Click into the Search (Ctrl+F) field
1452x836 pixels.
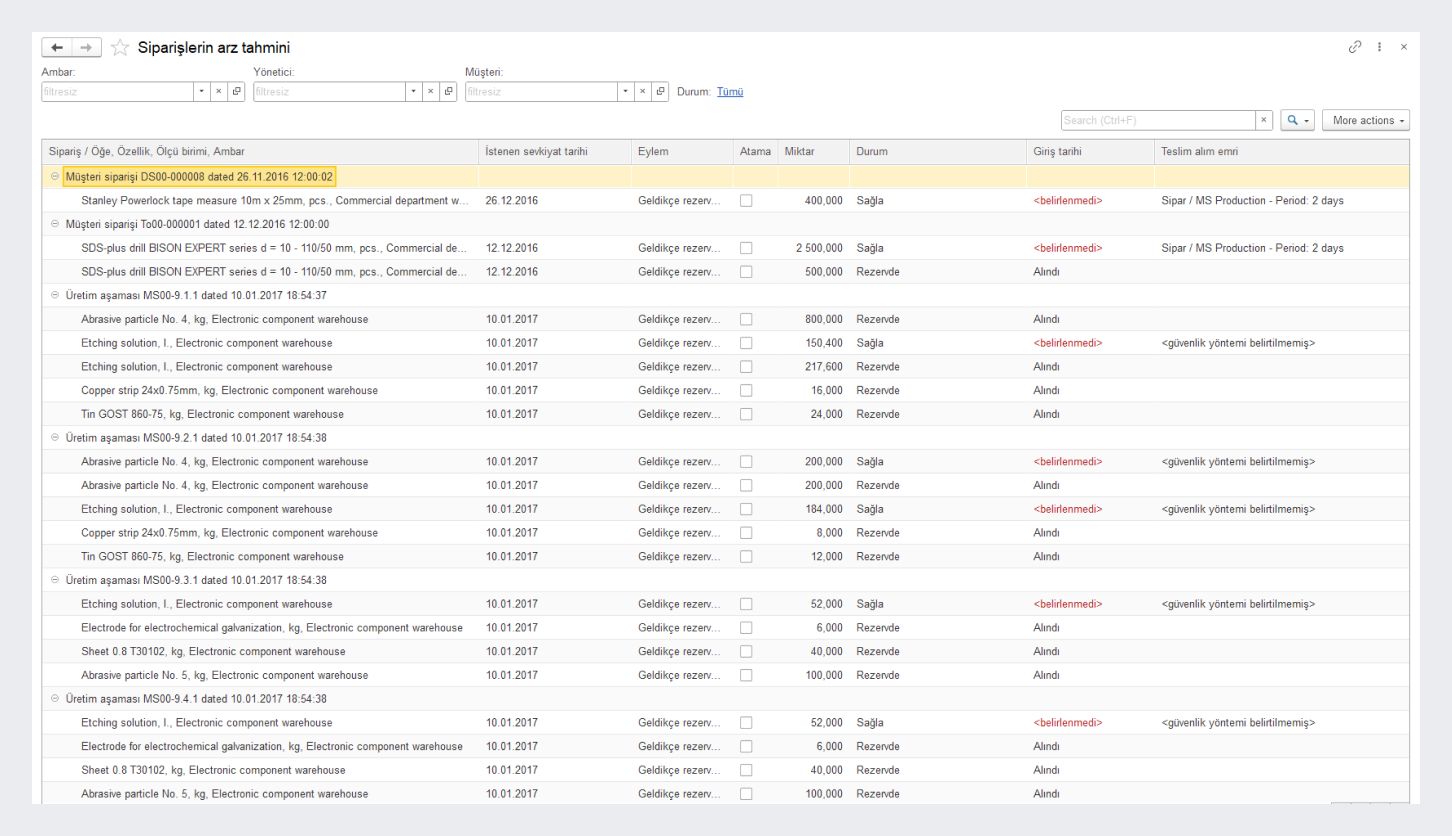pos(1157,120)
